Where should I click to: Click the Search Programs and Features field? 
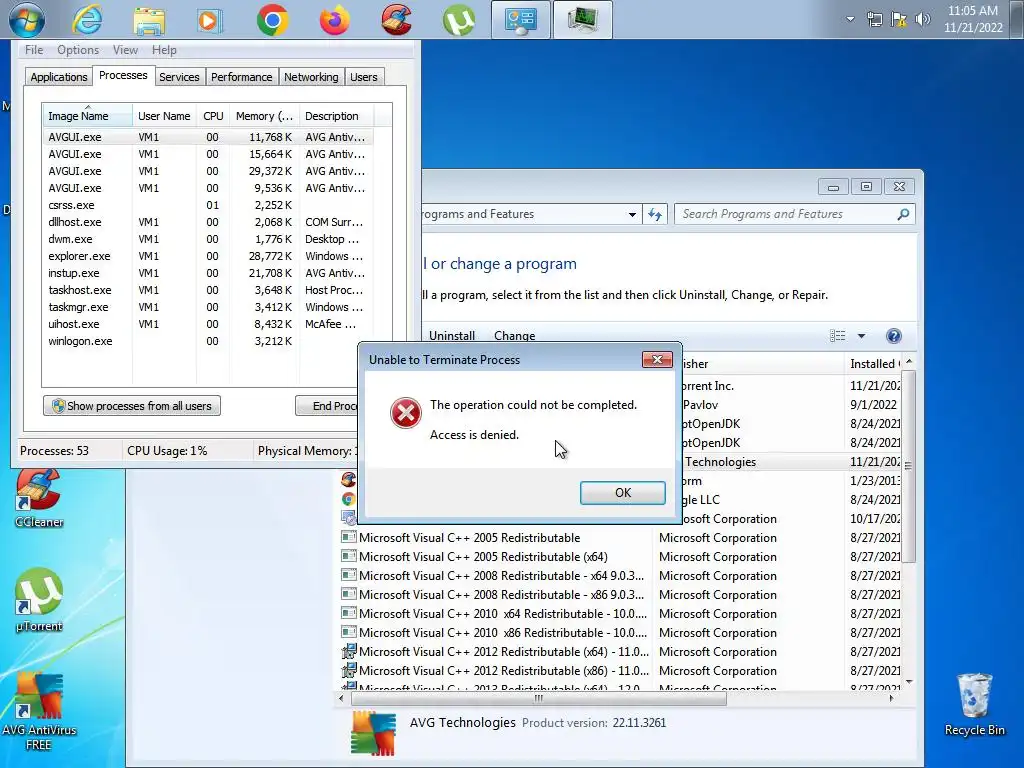click(x=794, y=214)
